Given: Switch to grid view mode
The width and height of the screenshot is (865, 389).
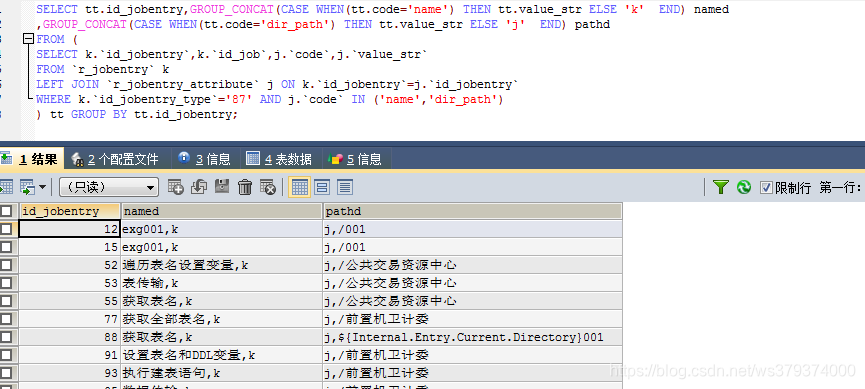Looking at the screenshot, I should (x=299, y=187).
